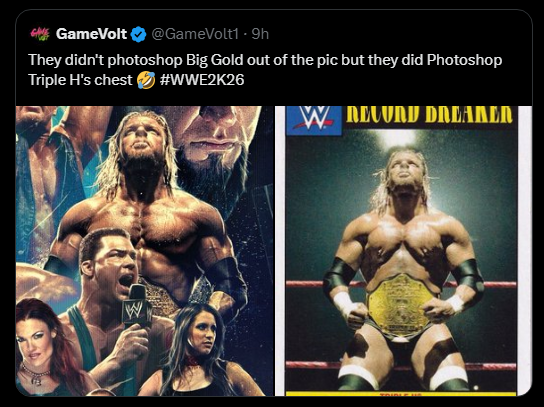Viewport: 544px width, 407px height.
Task: Open the GameVolt profile avatar
Action: (40, 34)
